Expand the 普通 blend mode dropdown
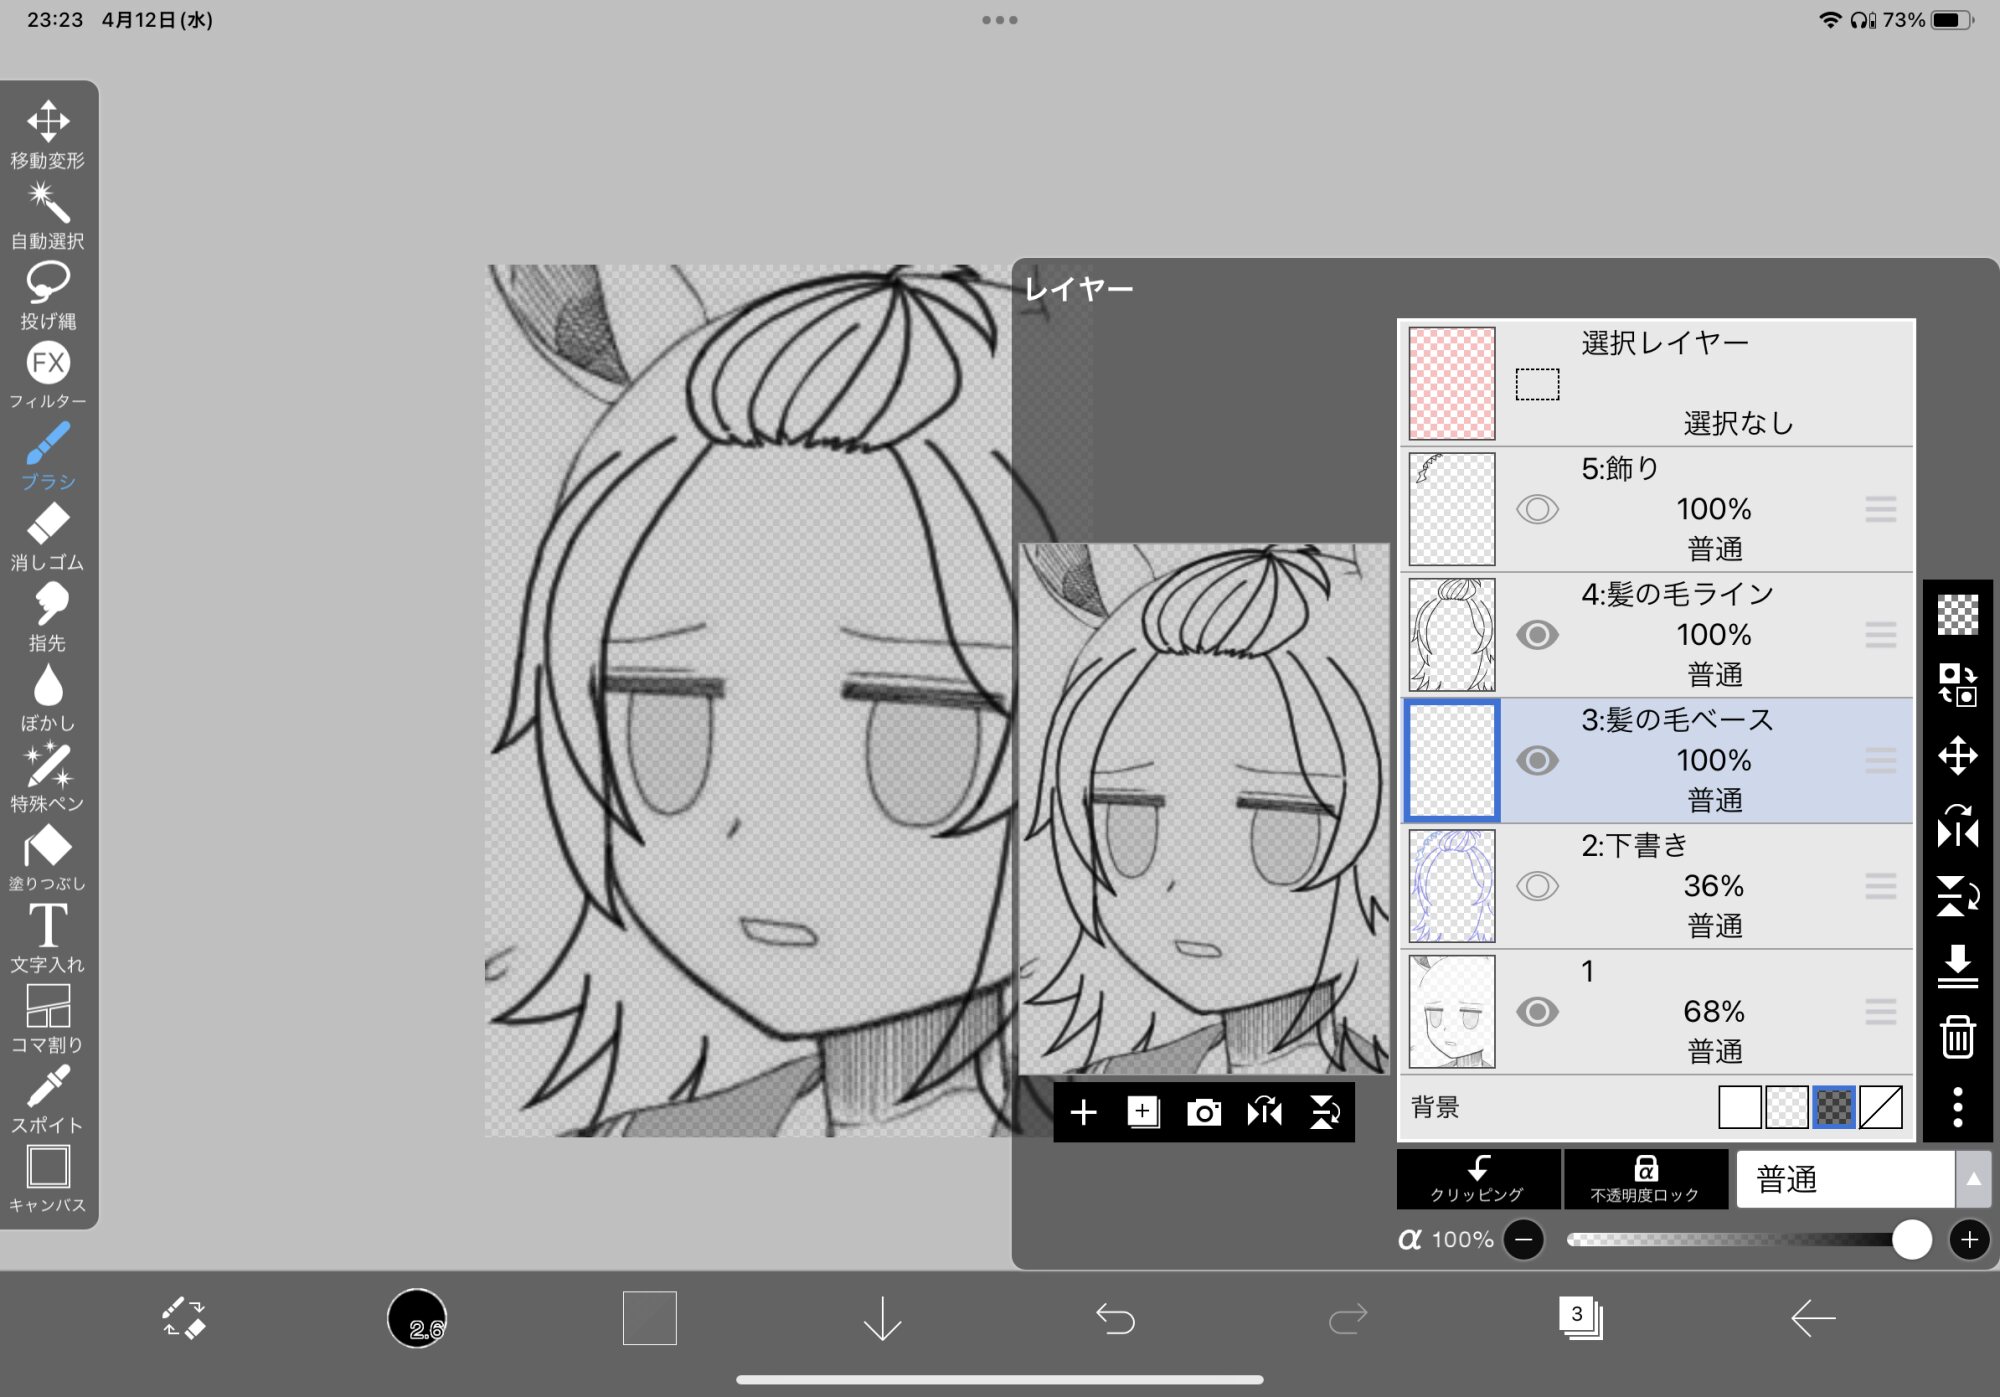The image size is (2000, 1397). click(x=1972, y=1179)
